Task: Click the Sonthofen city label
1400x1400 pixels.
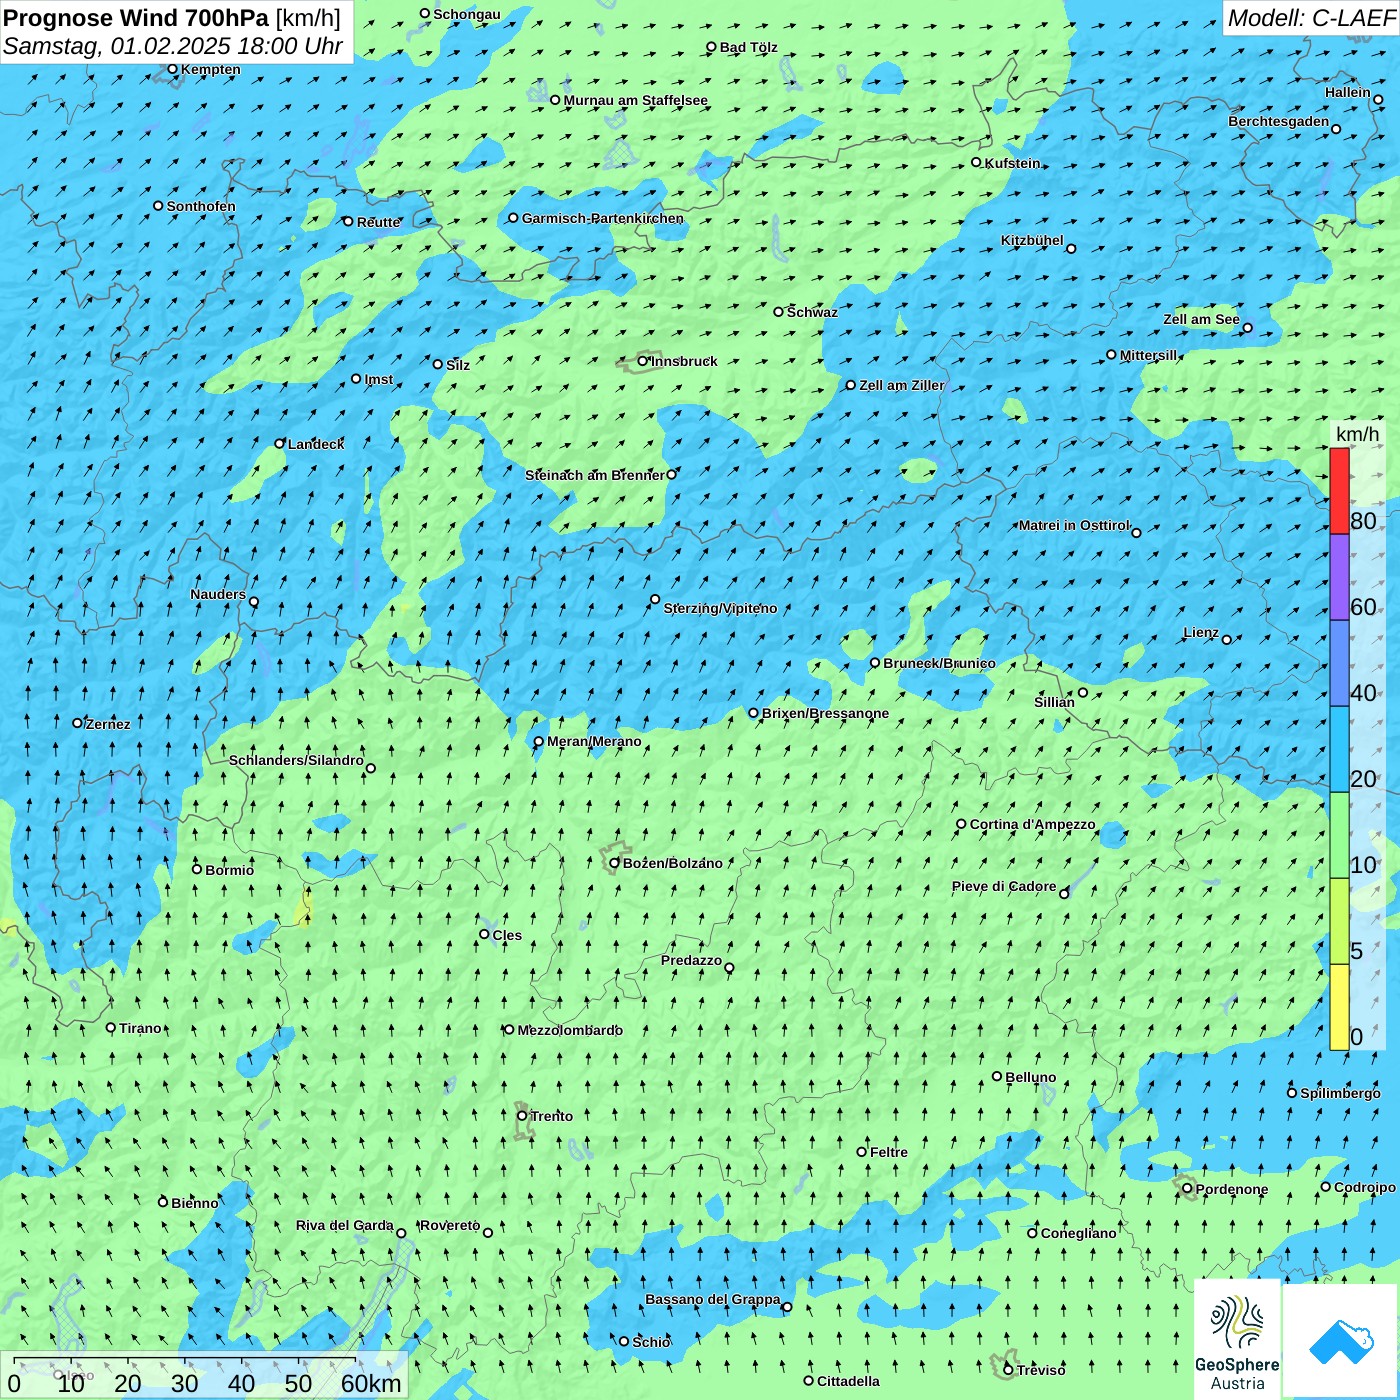Action: coord(201,206)
